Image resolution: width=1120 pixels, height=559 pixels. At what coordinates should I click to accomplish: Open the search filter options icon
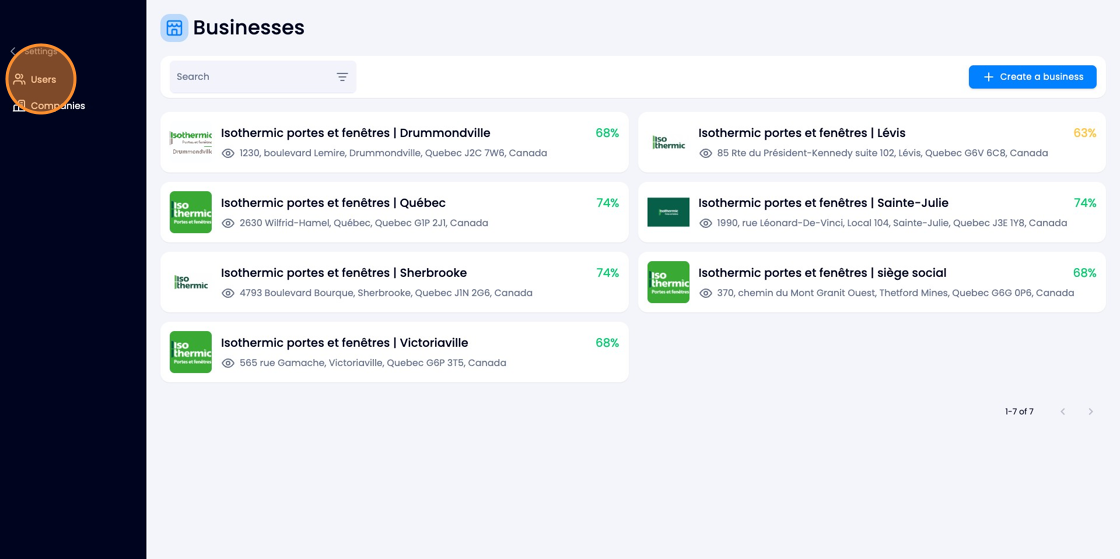click(342, 77)
